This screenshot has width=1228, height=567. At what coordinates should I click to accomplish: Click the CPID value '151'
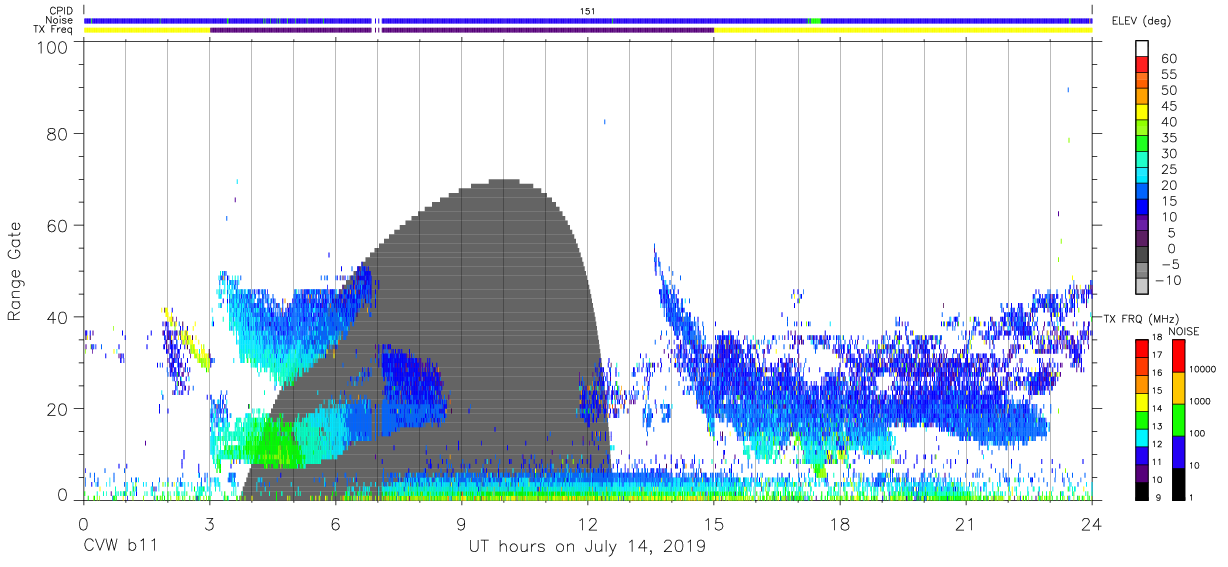(588, 10)
